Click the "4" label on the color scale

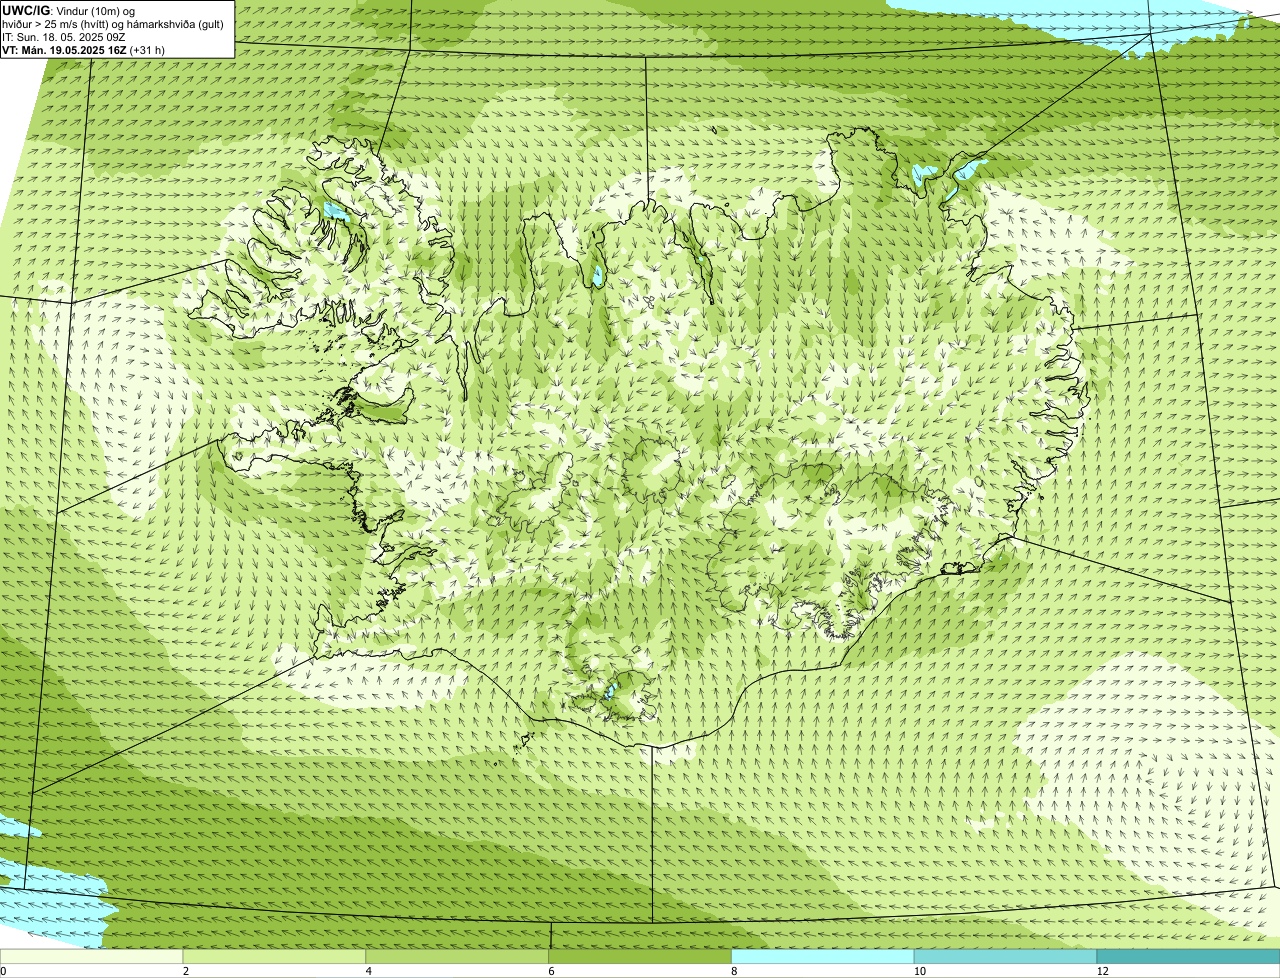[369, 971]
